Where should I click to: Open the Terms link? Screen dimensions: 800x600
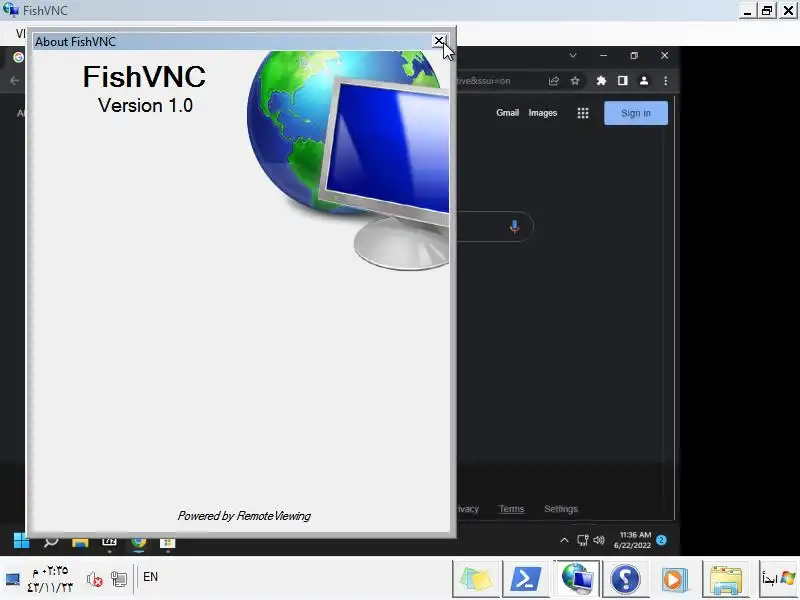pos(511,509)
